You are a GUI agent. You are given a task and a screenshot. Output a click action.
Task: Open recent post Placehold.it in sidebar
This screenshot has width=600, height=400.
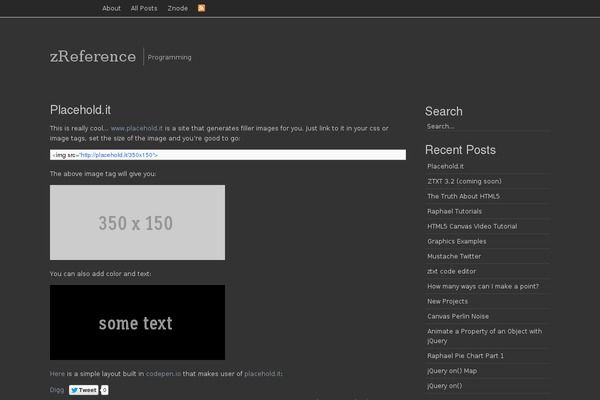pos(445,166)
